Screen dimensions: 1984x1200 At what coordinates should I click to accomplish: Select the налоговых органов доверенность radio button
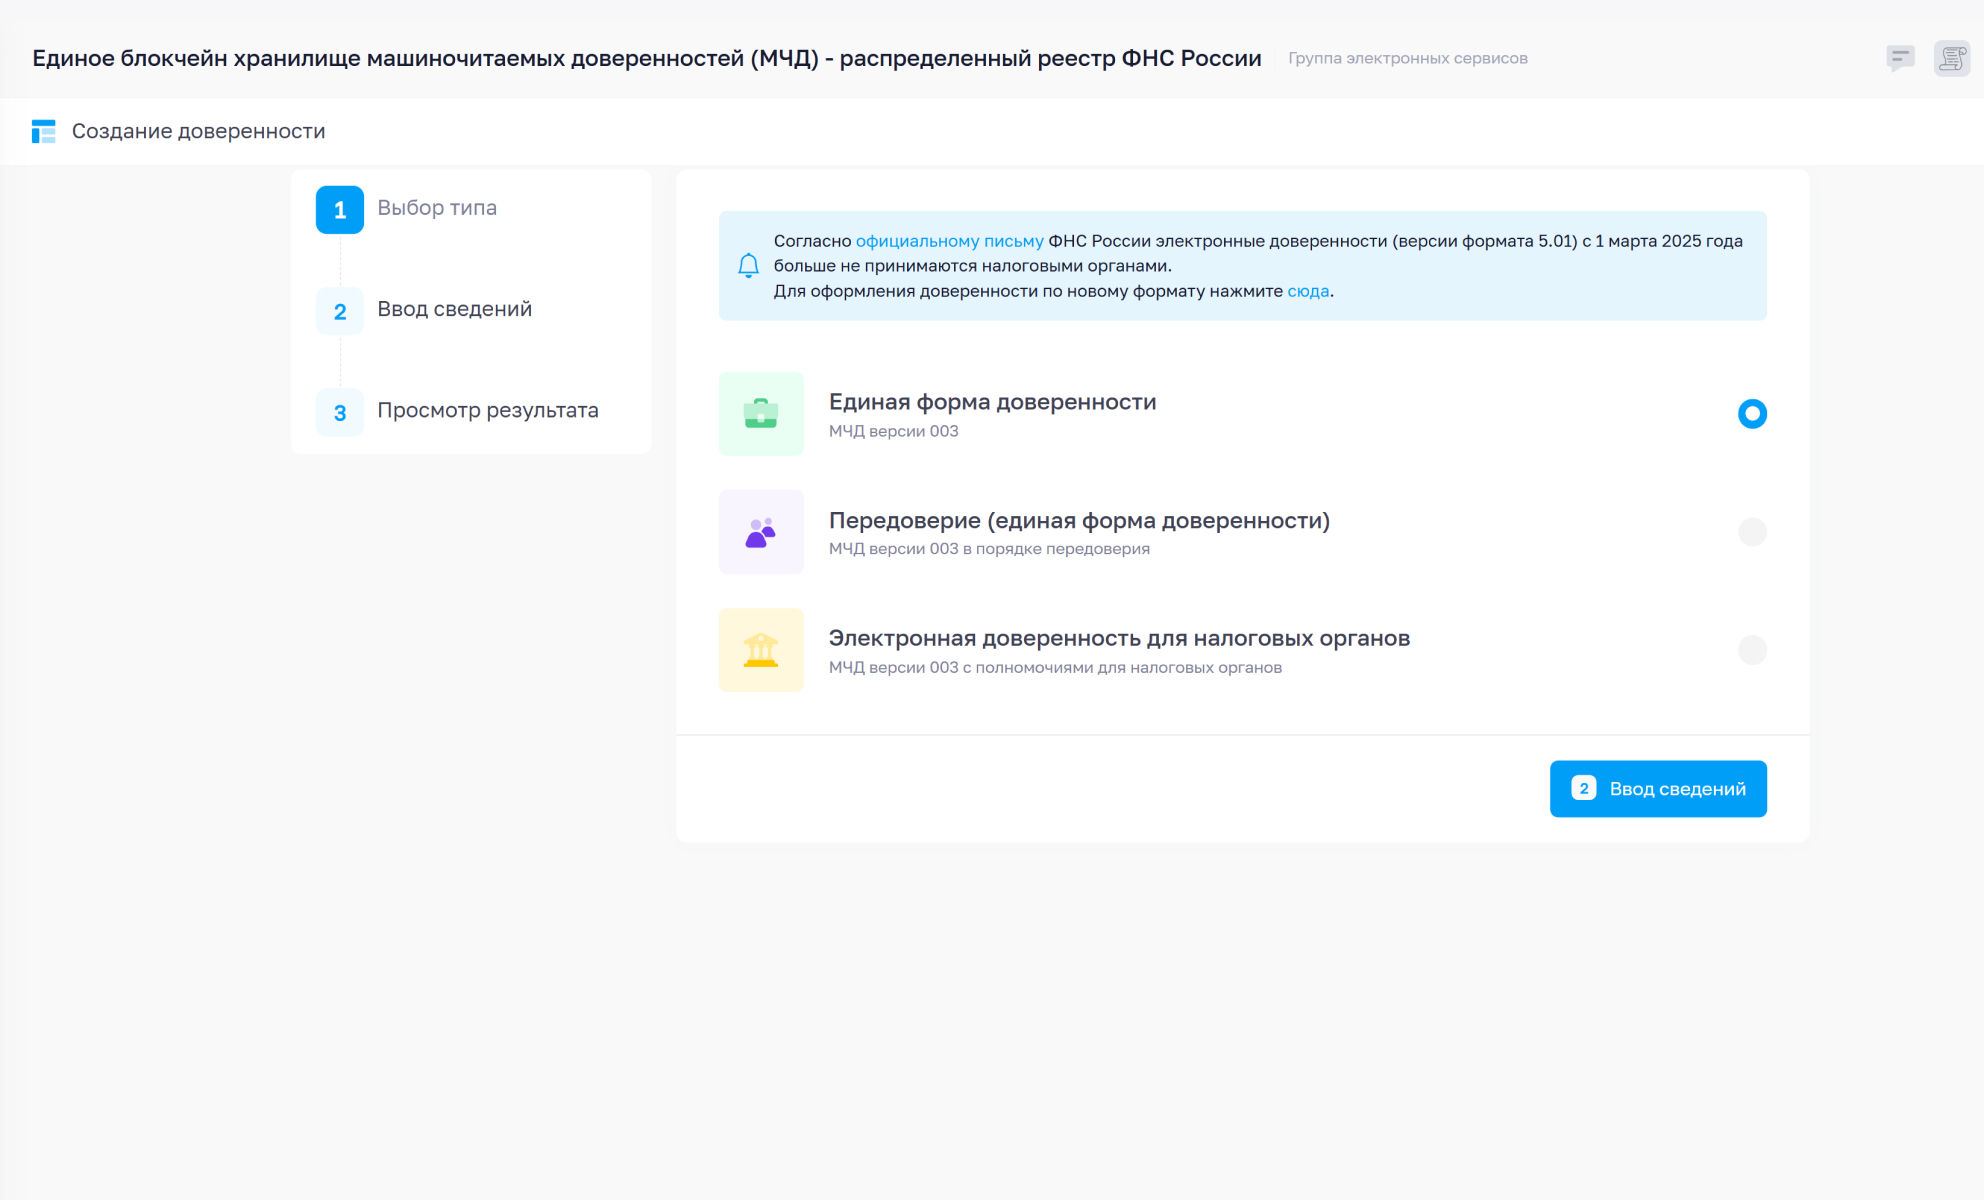(x=1752, y=650)
